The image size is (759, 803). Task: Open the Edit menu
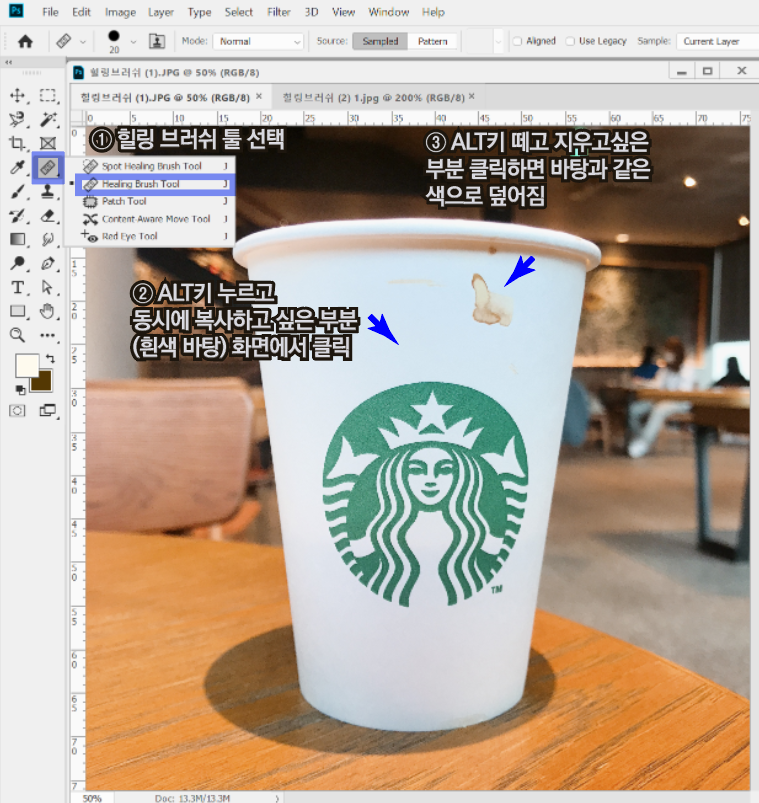tap(81, 12)
